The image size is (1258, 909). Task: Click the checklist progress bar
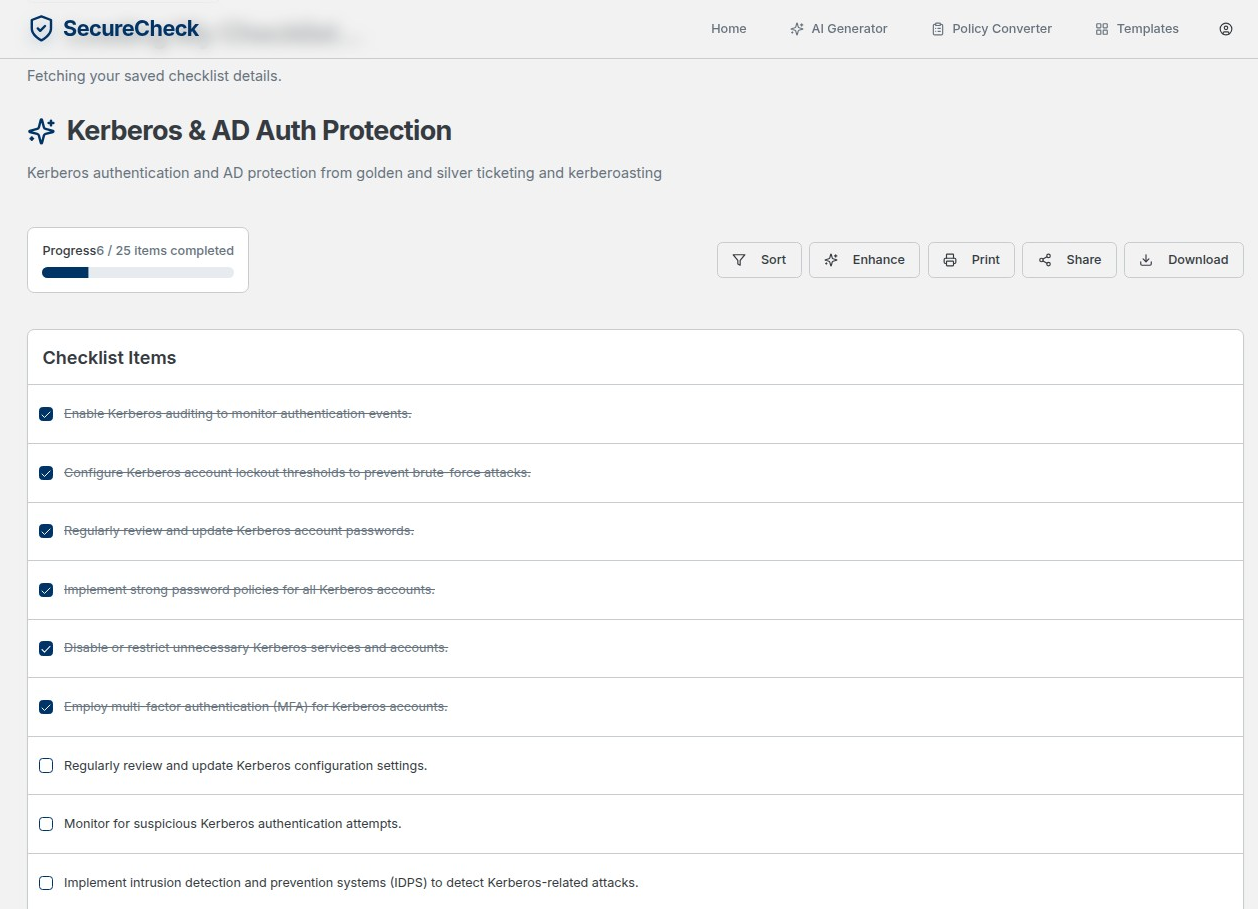click(x=138, y=273)
